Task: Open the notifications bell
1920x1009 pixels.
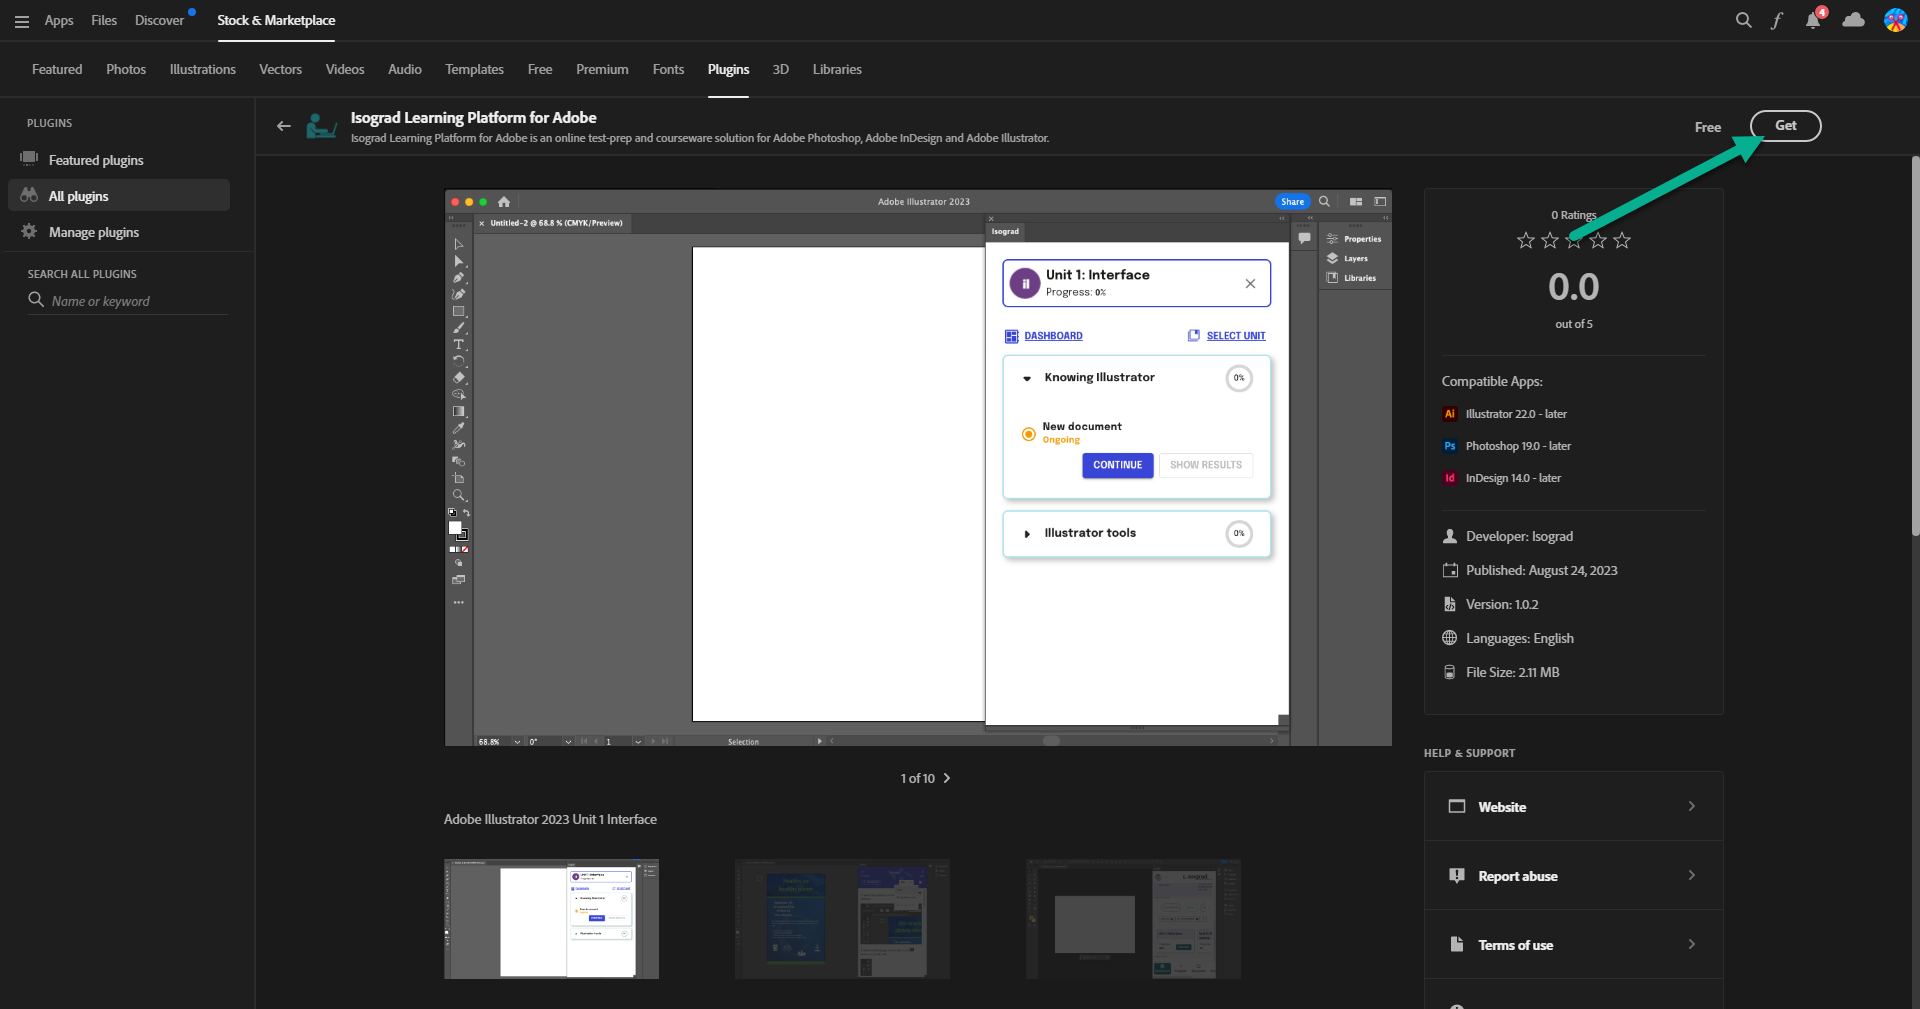Action: (x=1813, y=20)
